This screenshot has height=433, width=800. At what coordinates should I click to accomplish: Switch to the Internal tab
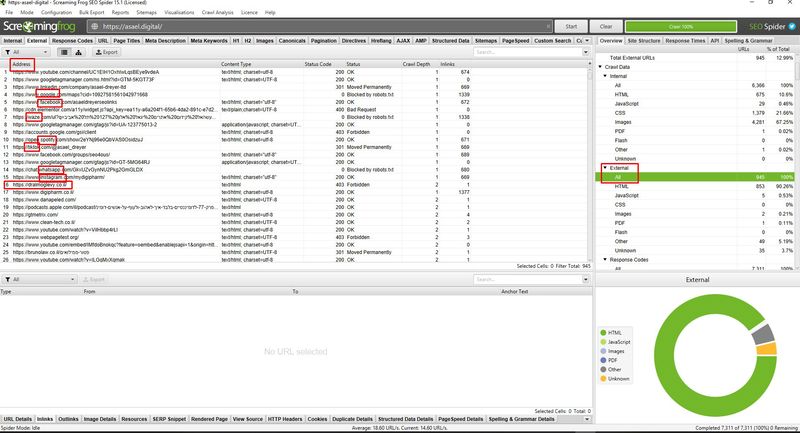click(x=13, y=40)
